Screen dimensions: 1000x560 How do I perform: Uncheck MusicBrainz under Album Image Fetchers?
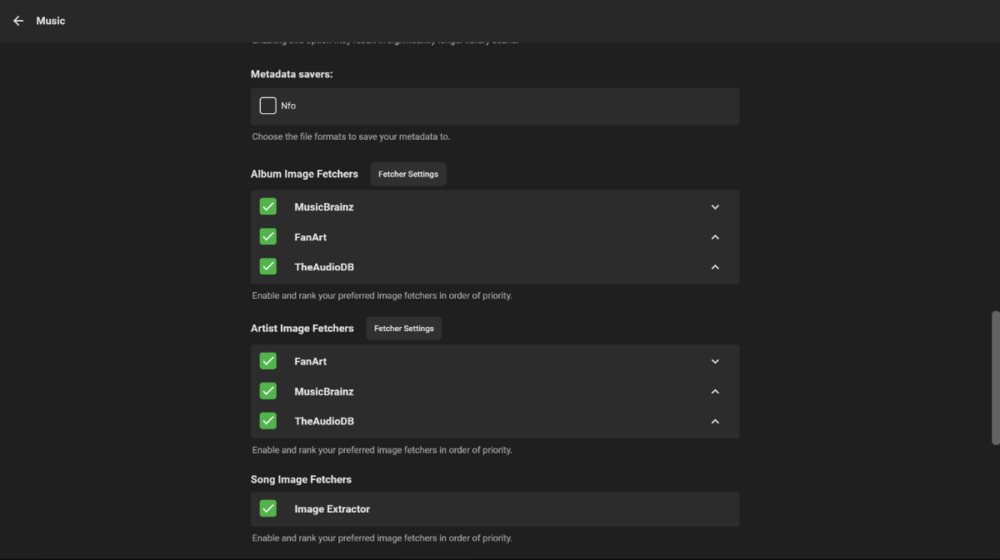268,207
